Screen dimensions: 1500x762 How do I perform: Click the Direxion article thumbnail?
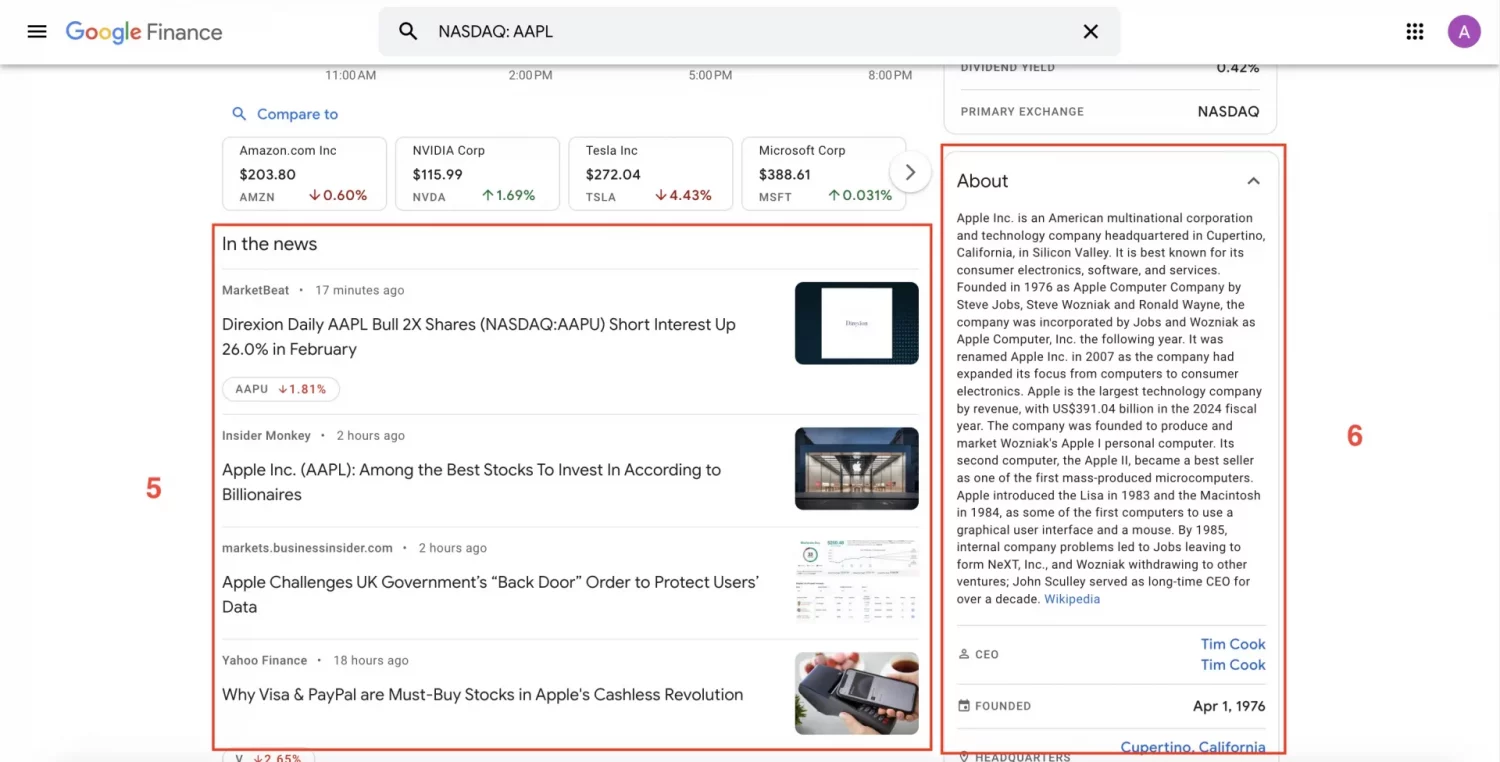(856, 323)
